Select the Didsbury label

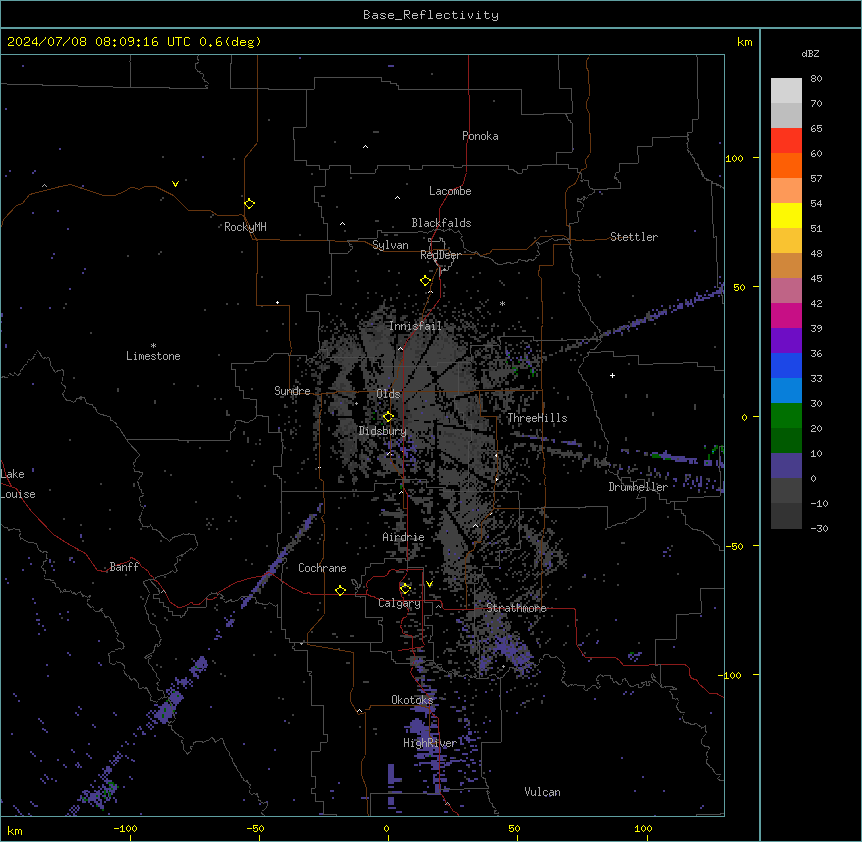point(383,431)
